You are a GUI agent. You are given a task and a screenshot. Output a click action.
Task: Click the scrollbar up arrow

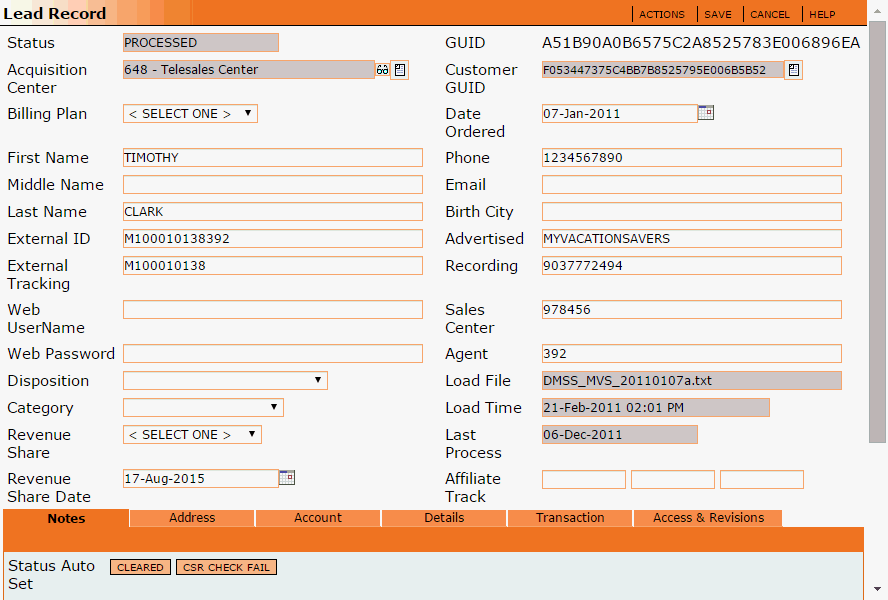(877, 10)
